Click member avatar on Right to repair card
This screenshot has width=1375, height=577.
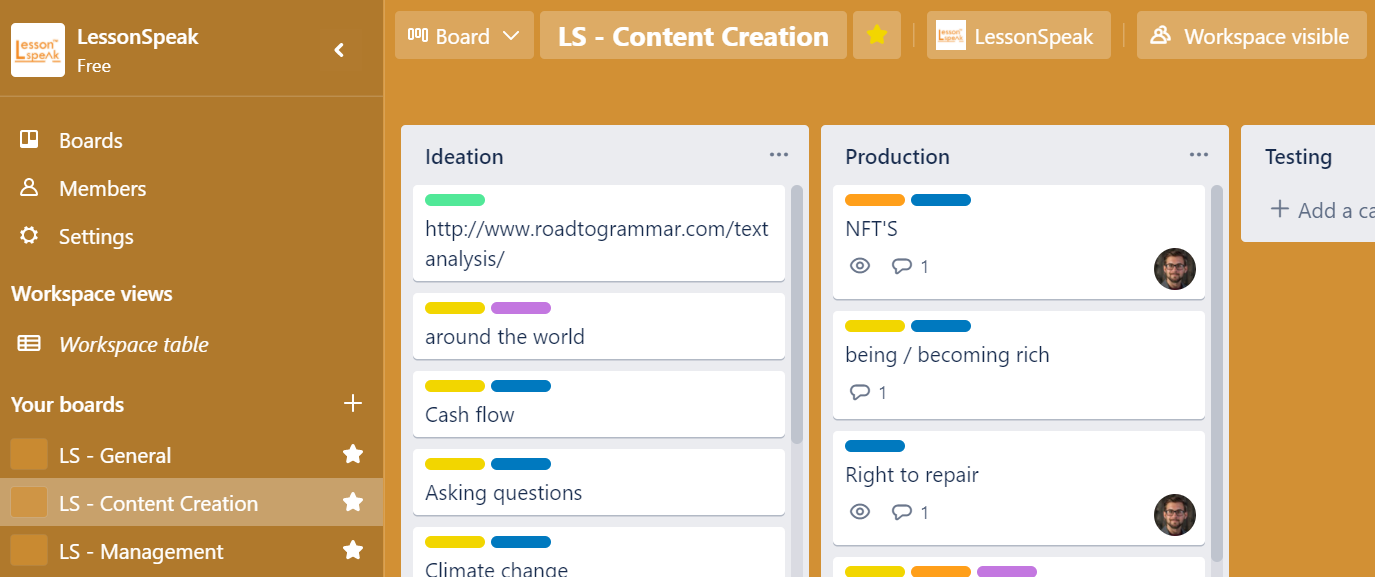click(1174, 515)
